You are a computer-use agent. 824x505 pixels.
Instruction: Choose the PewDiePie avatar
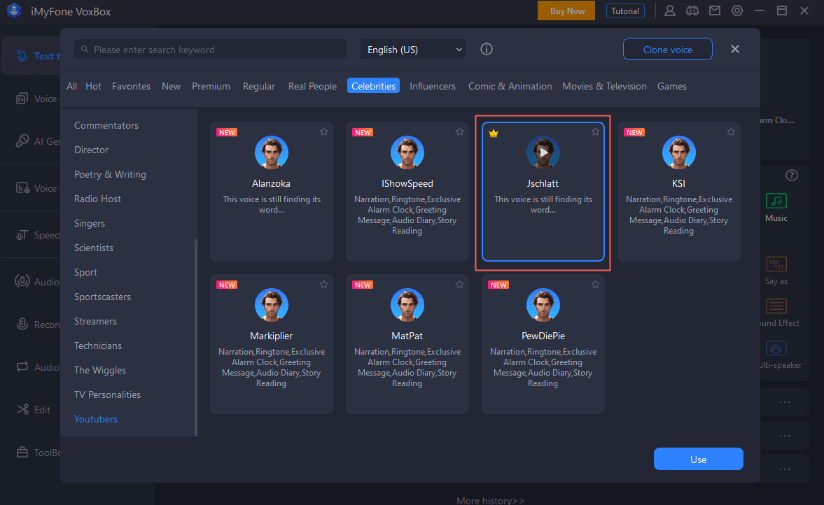(x=543, y=305)
